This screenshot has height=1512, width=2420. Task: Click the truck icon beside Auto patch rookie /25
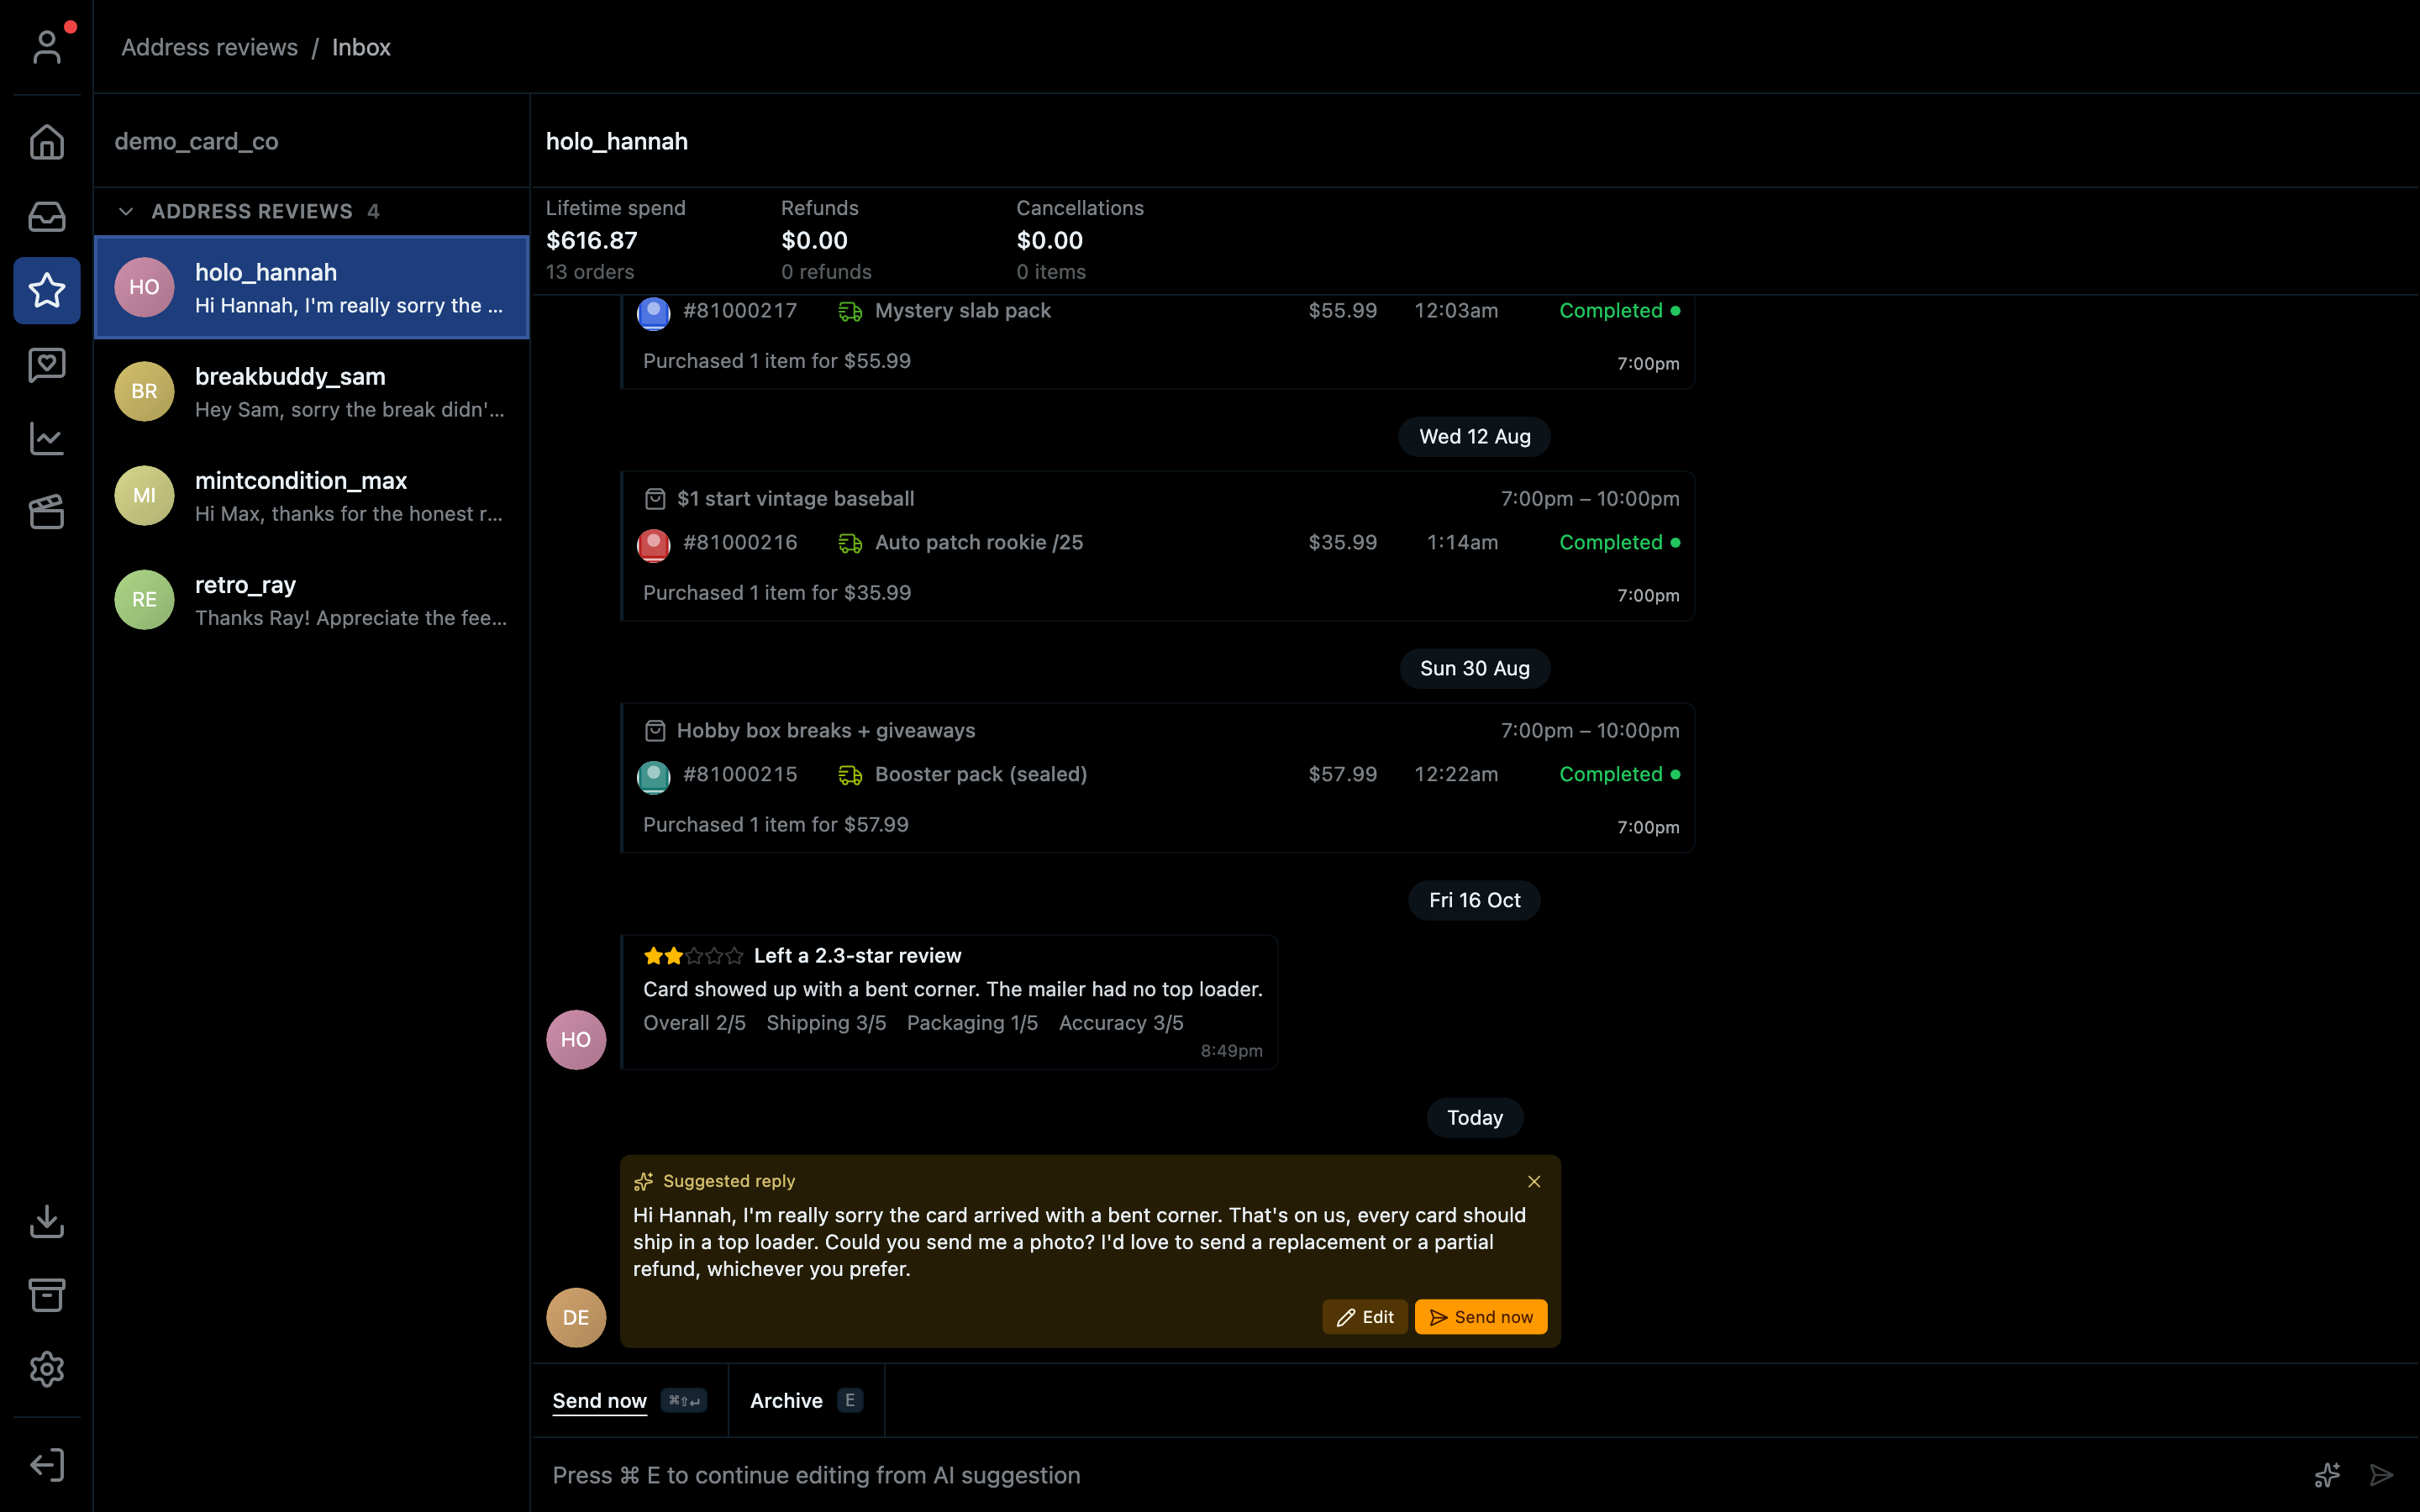point(850,543)
